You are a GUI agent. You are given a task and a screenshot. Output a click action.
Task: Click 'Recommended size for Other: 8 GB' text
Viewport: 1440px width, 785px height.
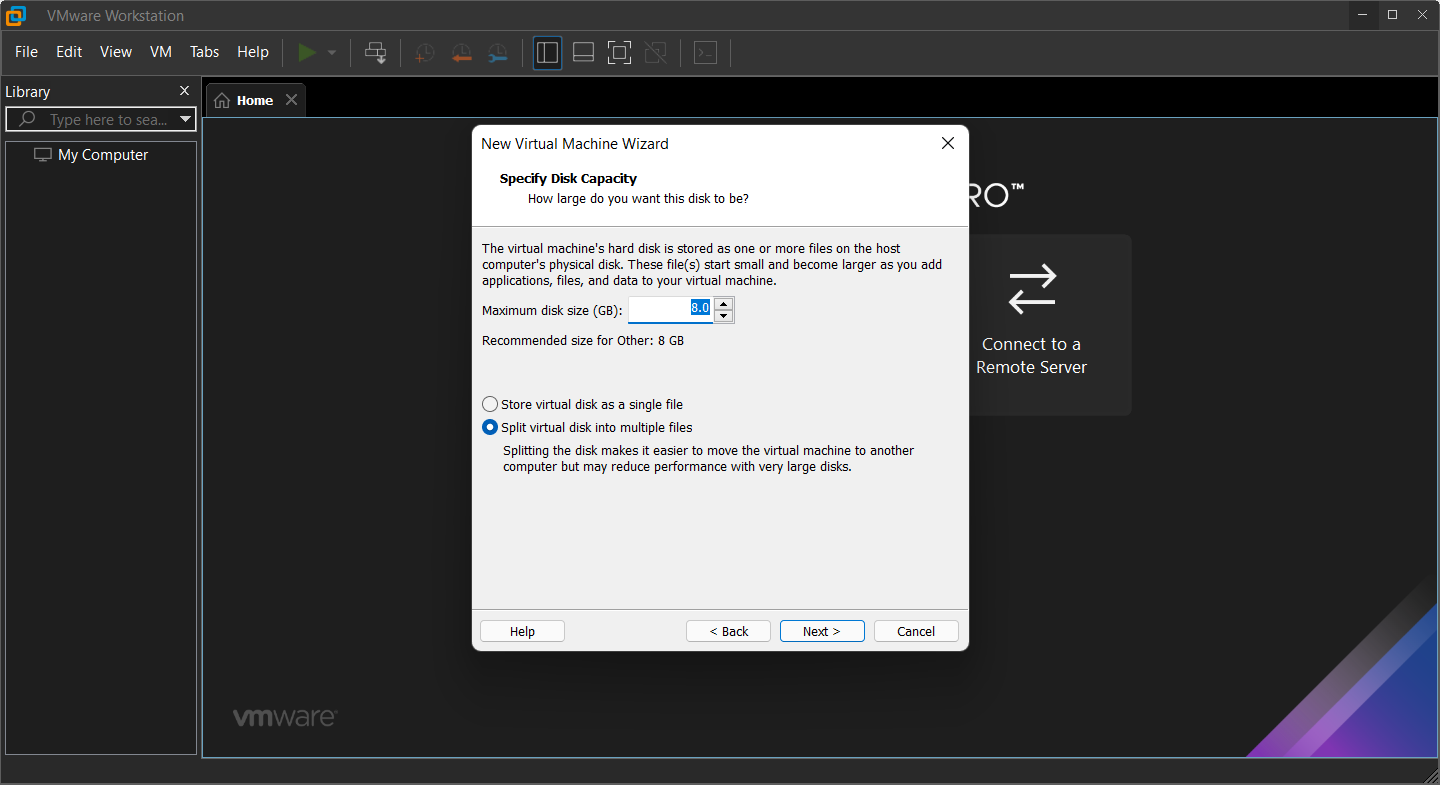tap(583, 341)
